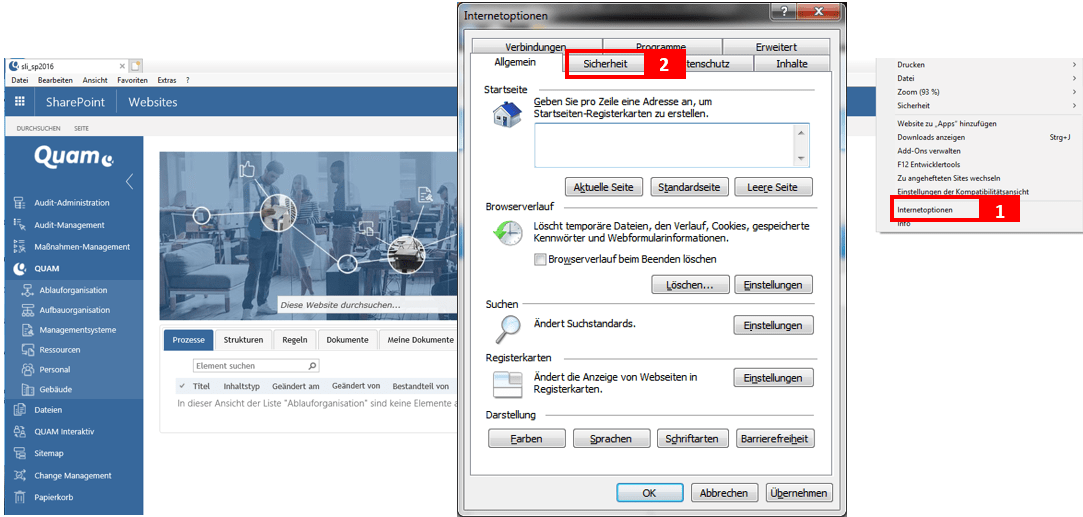
Task: Click the Personal icon
Action: pyautogui.click(x=28, y=369)
